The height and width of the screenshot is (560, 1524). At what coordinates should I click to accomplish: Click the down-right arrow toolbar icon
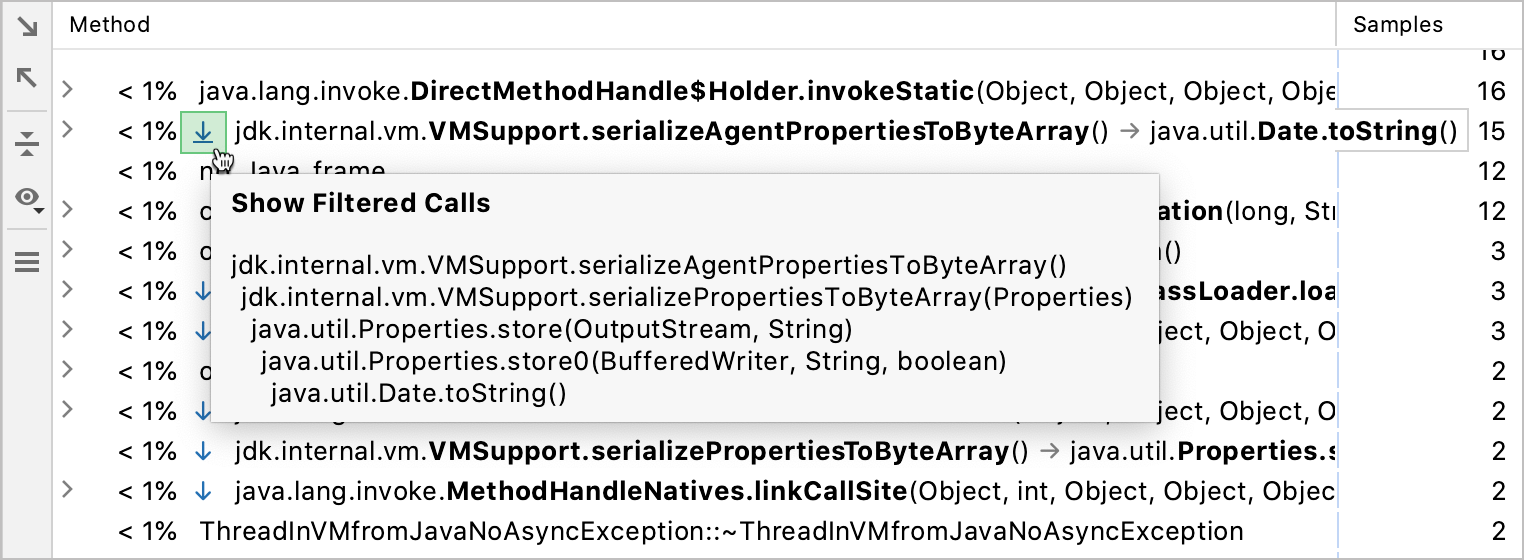click(x=27, y=27)
